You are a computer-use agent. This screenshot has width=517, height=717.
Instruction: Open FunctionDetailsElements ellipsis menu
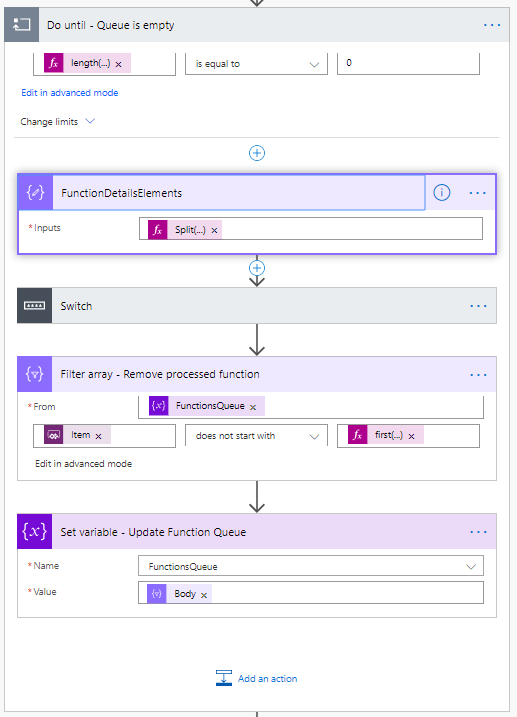(x=478, y=193)
